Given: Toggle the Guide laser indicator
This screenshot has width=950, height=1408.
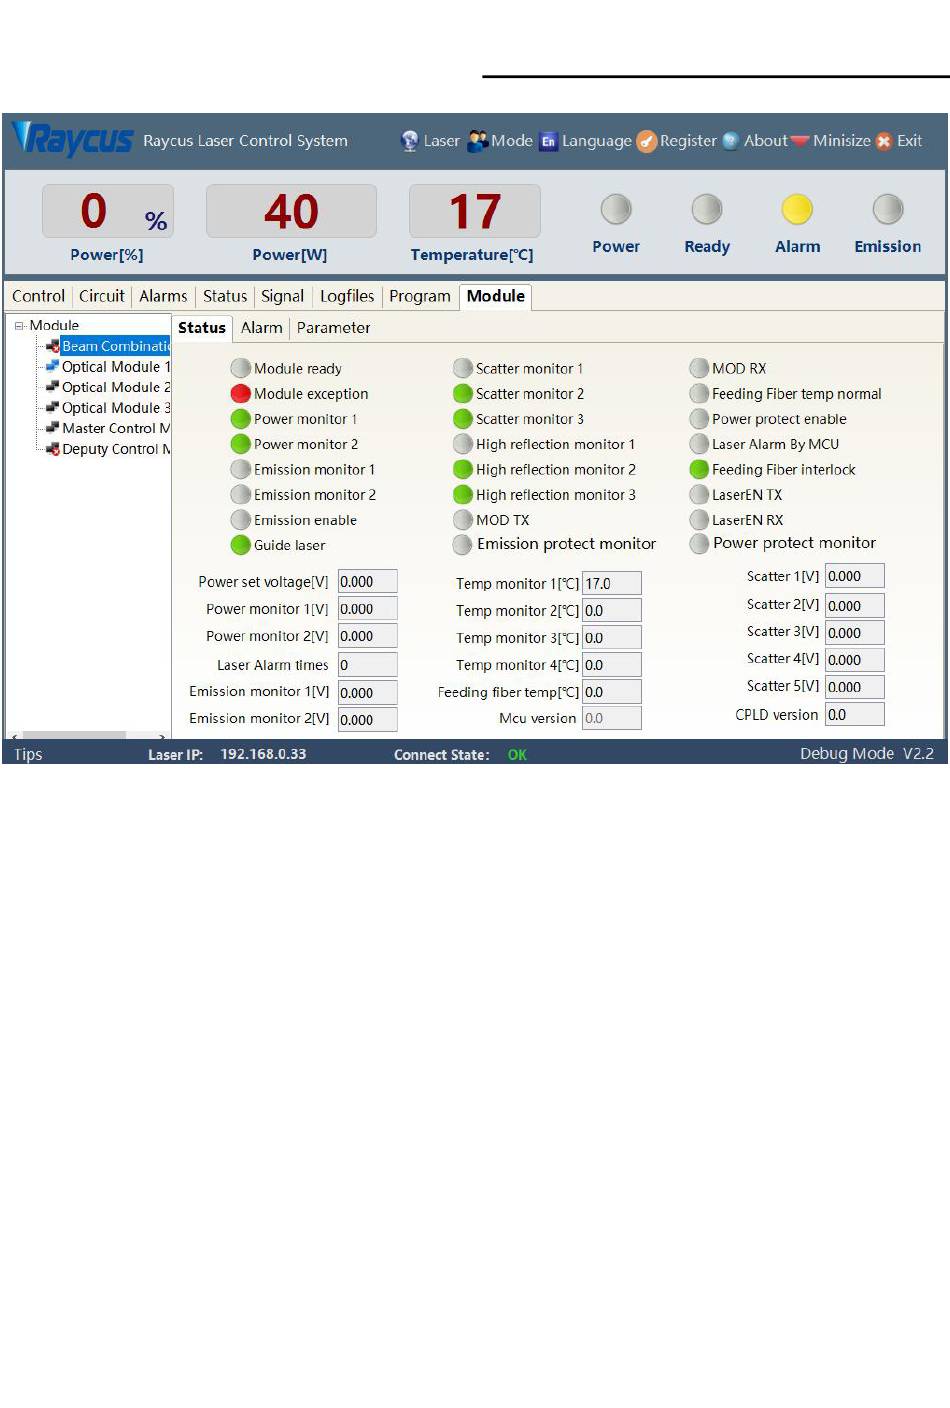Looking at the screenshot, I should [x=240, y=545].
